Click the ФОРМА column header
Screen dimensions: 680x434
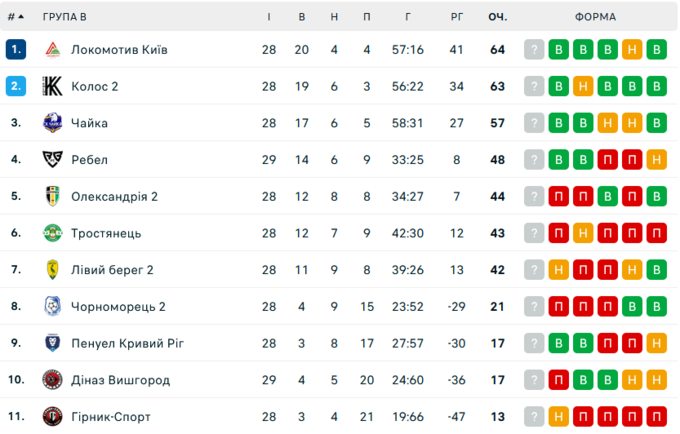595,17
